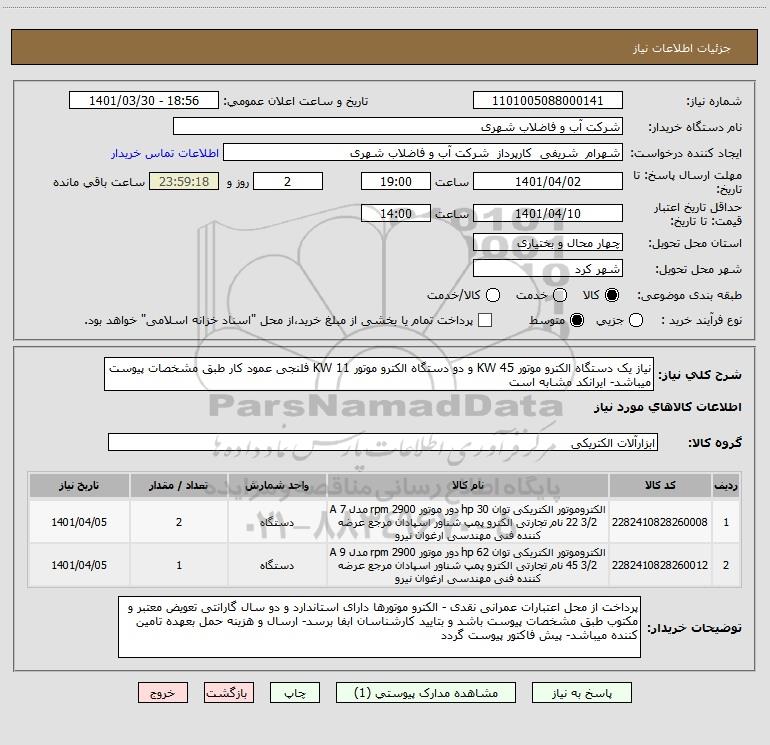This screenshot has width=770, height=745.
Task: Click the ردیف column header
Action: pyautogui.click(x=726, y=486)
